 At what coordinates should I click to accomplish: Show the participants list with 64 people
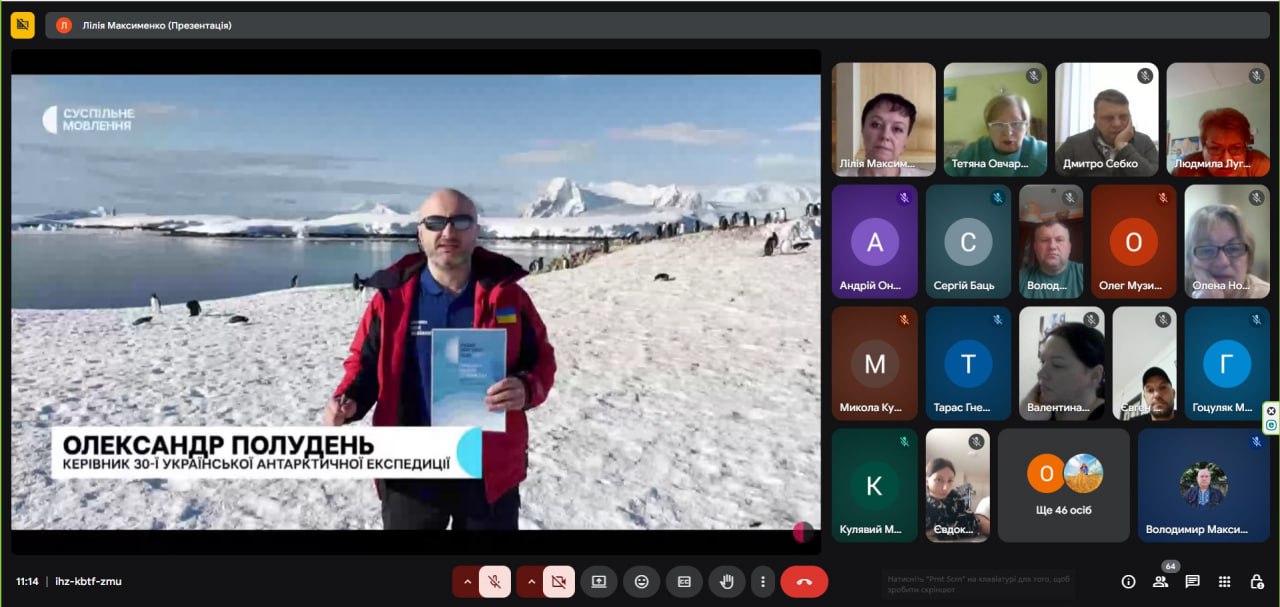point(1160,581)
